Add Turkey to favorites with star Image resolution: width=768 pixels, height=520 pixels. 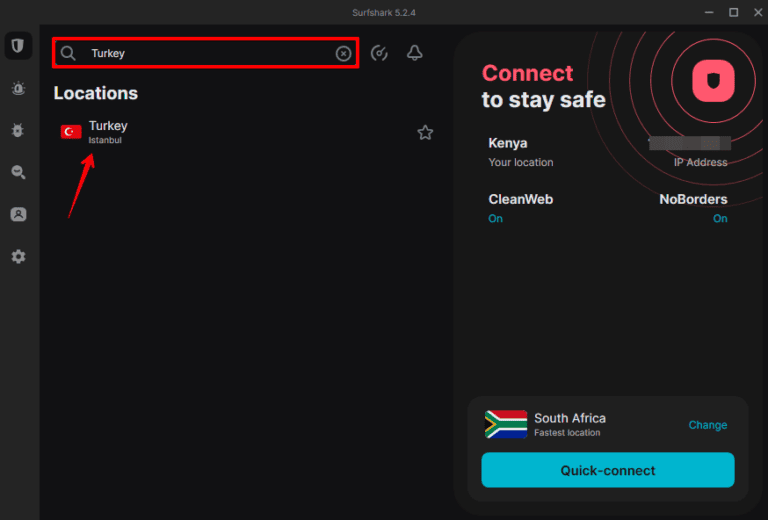click(425, 132)
